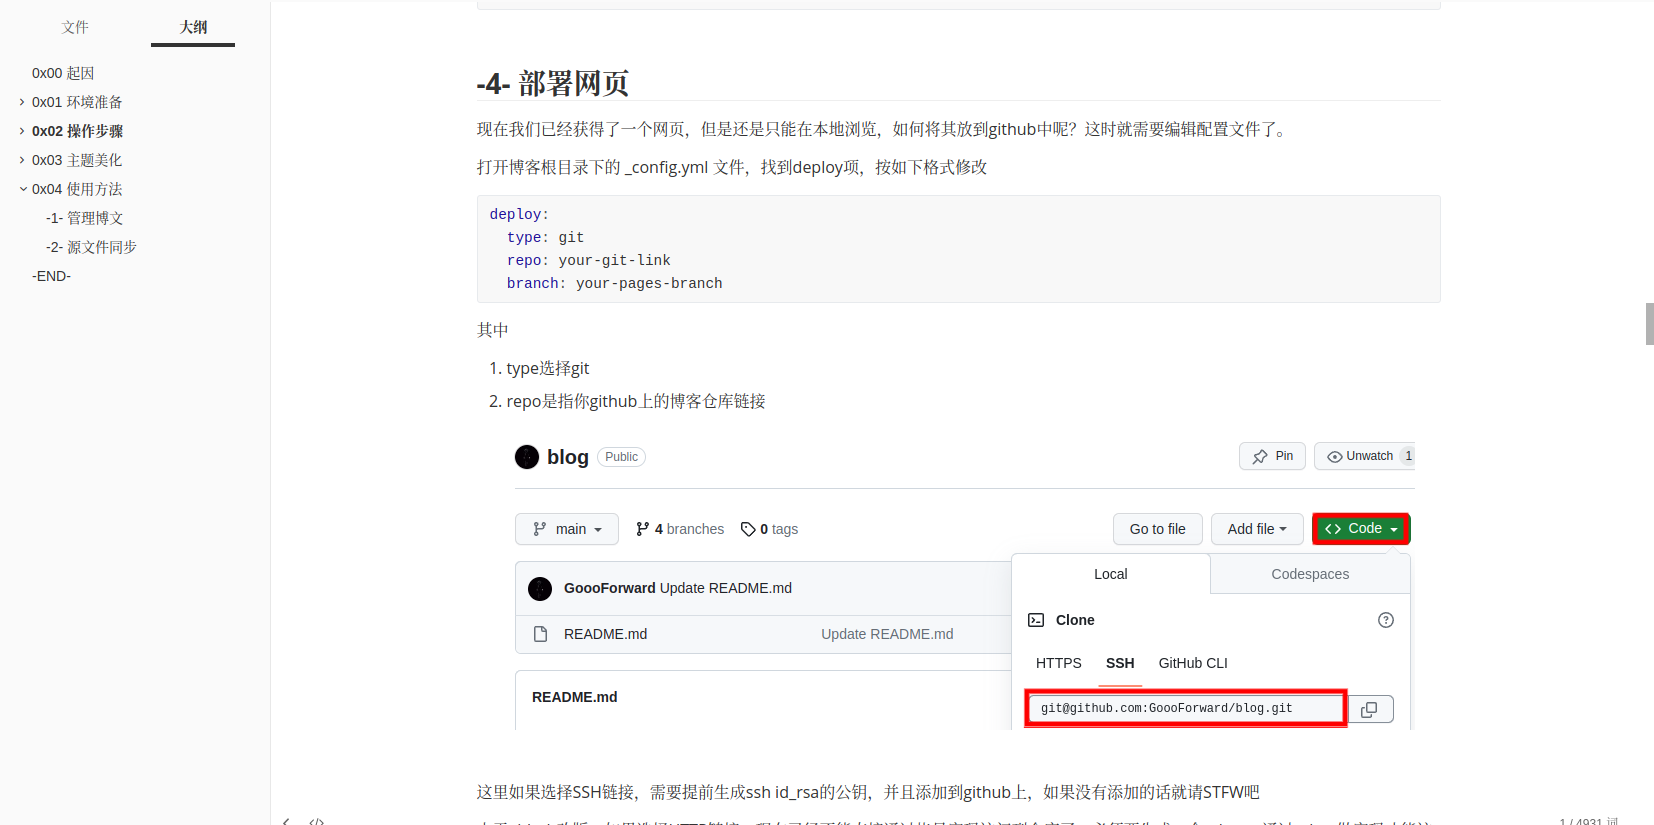
Task: Click the green Code dropdown button
Action: [1361, 528]
